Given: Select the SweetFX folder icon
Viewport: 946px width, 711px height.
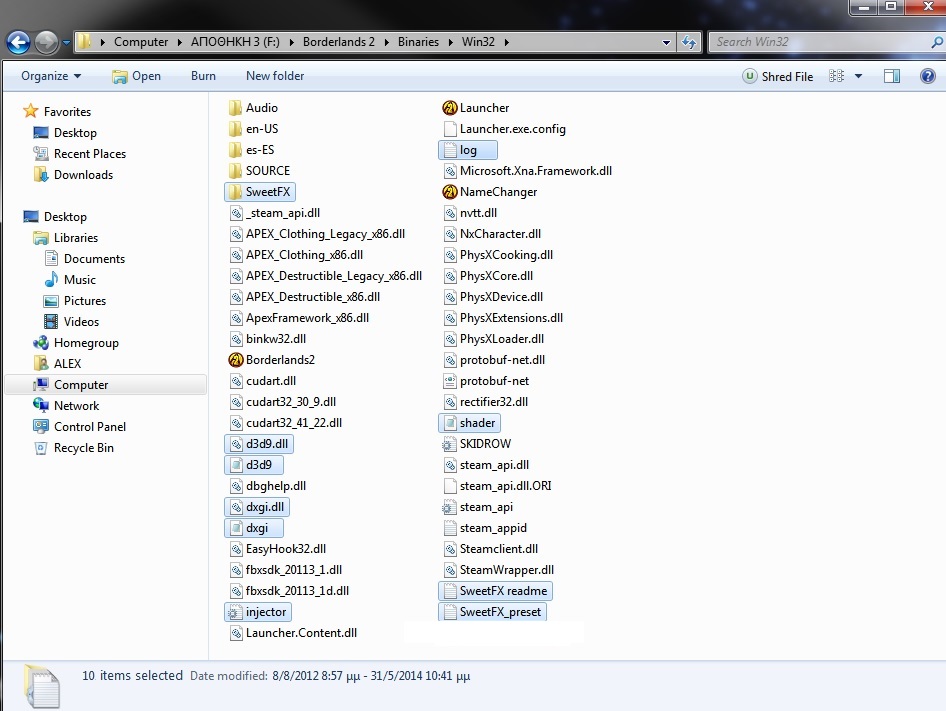Looking at the screenshot, I should click(x=235, y=192).
